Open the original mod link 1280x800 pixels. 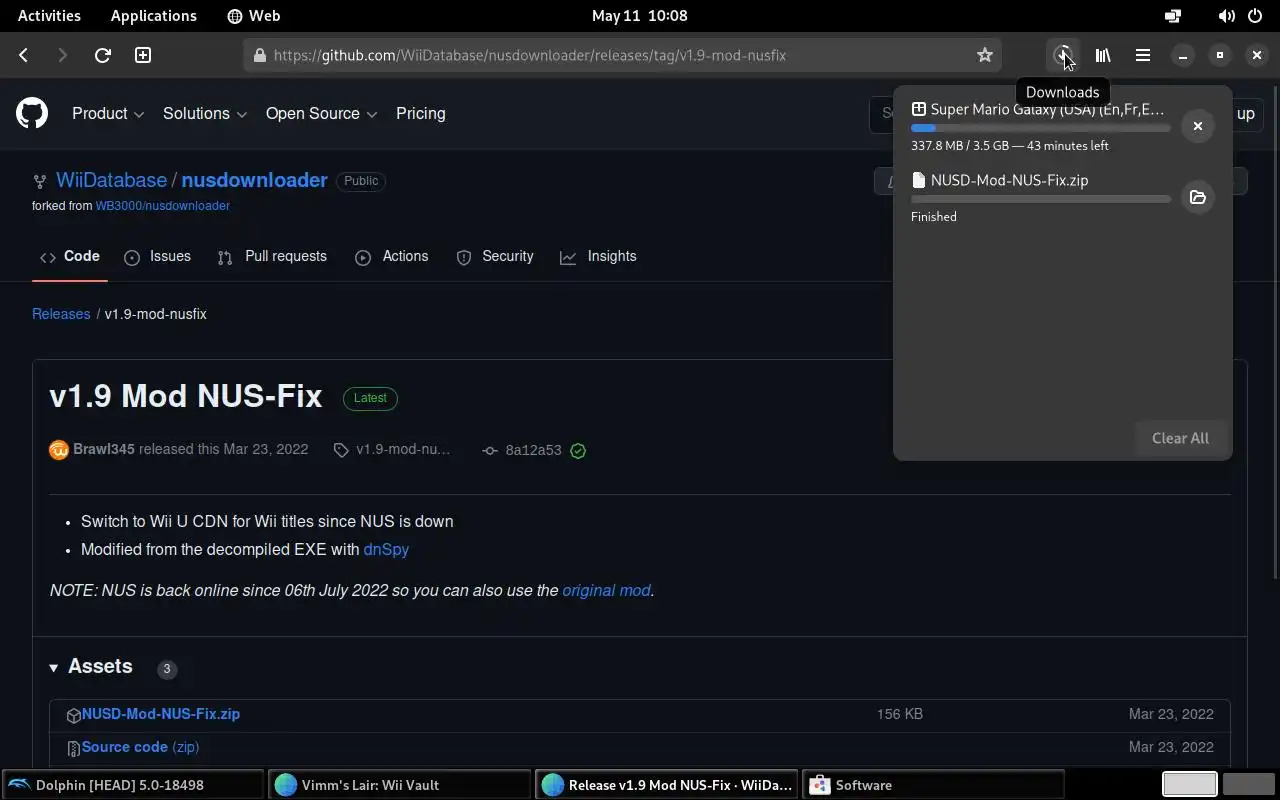[x=606, y=590]
